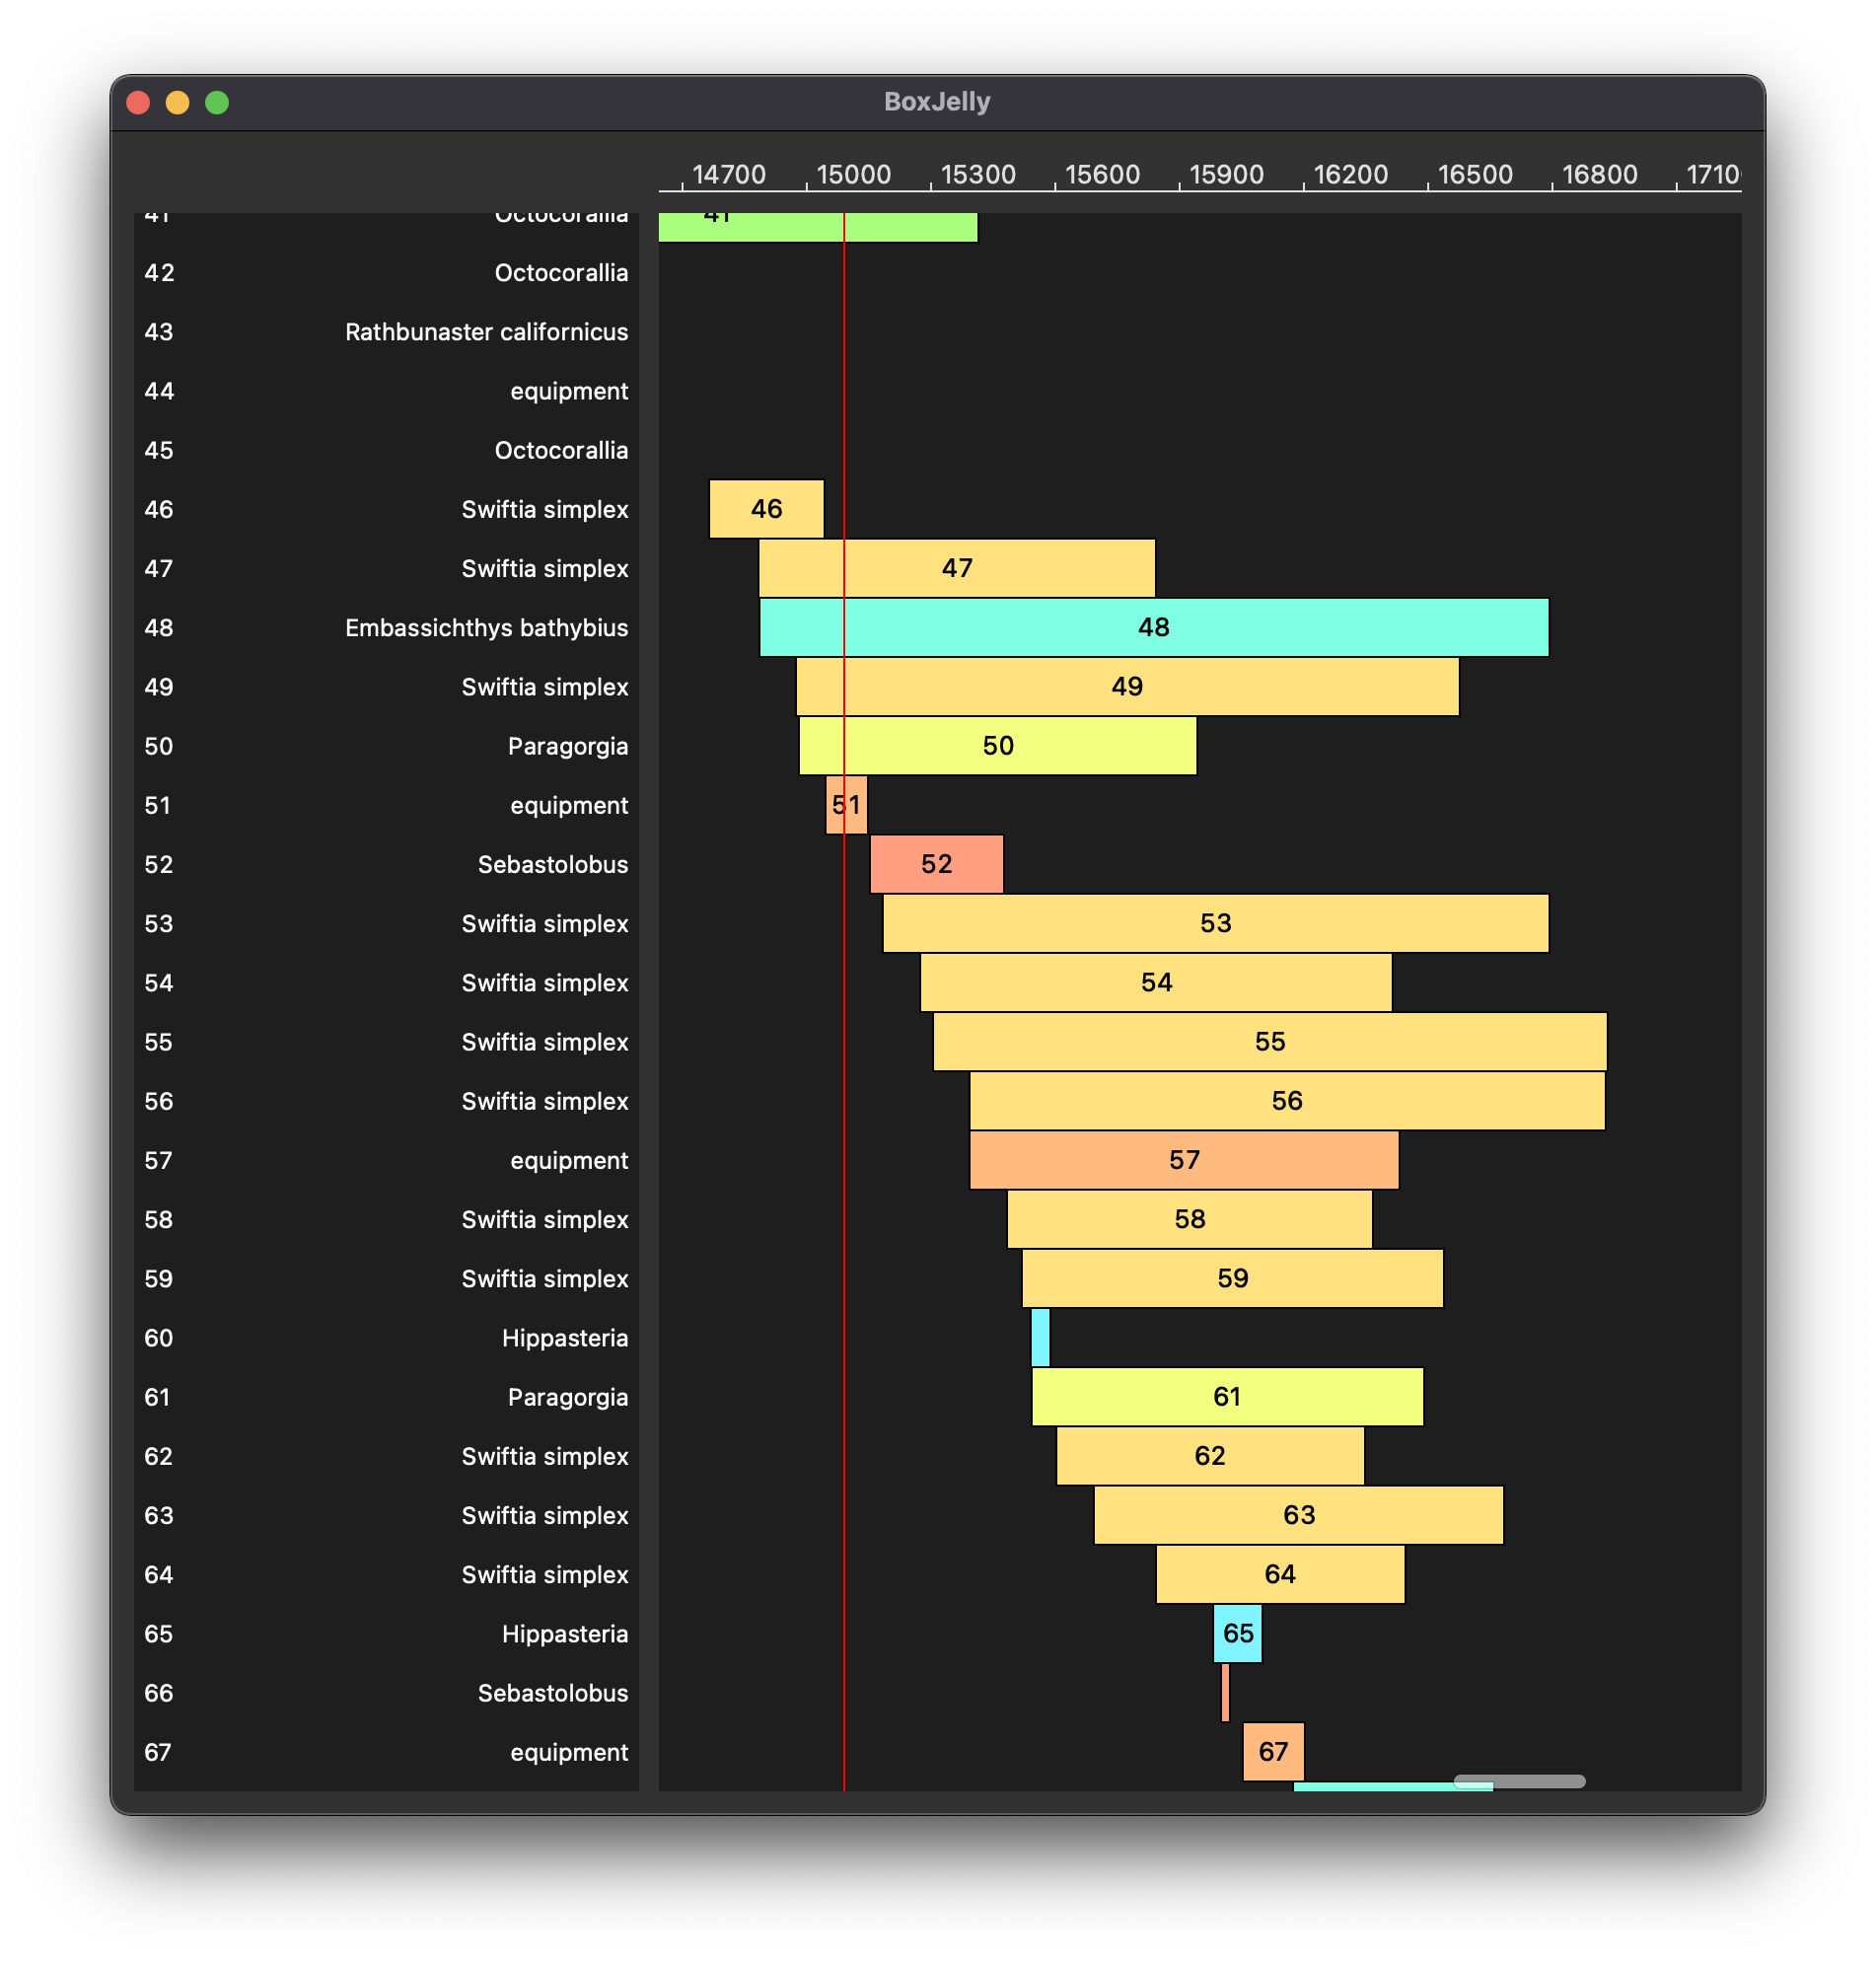Screen dimensions: 1876x1961
Task: Click the salmon Sebastolobus bar 52
Action: (x=936, y=864)
